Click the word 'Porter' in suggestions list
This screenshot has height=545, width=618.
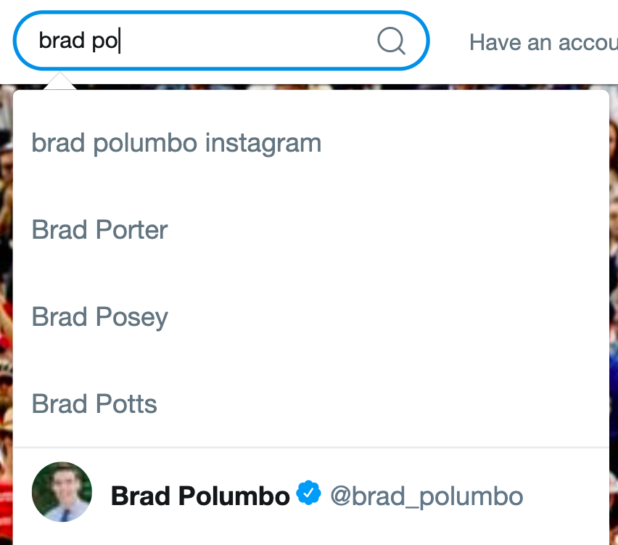(132, 230)
